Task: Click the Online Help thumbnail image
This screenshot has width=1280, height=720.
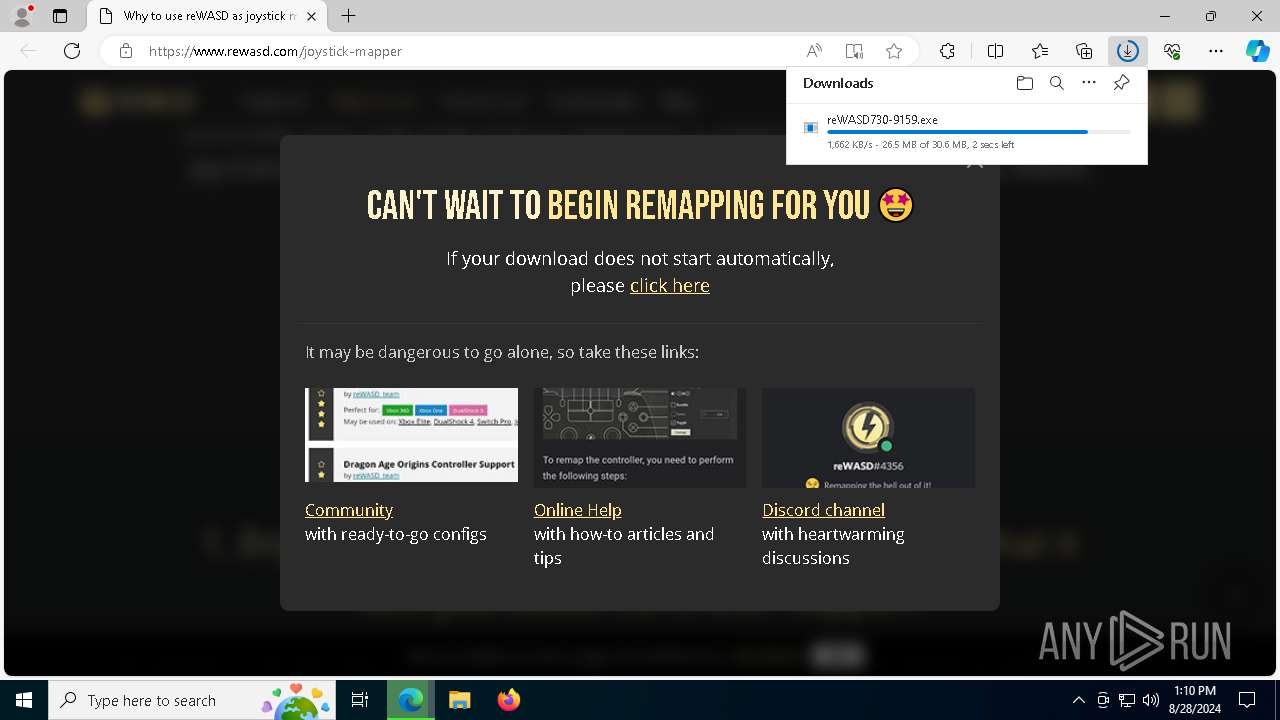Action: click(x=640, y=438)
